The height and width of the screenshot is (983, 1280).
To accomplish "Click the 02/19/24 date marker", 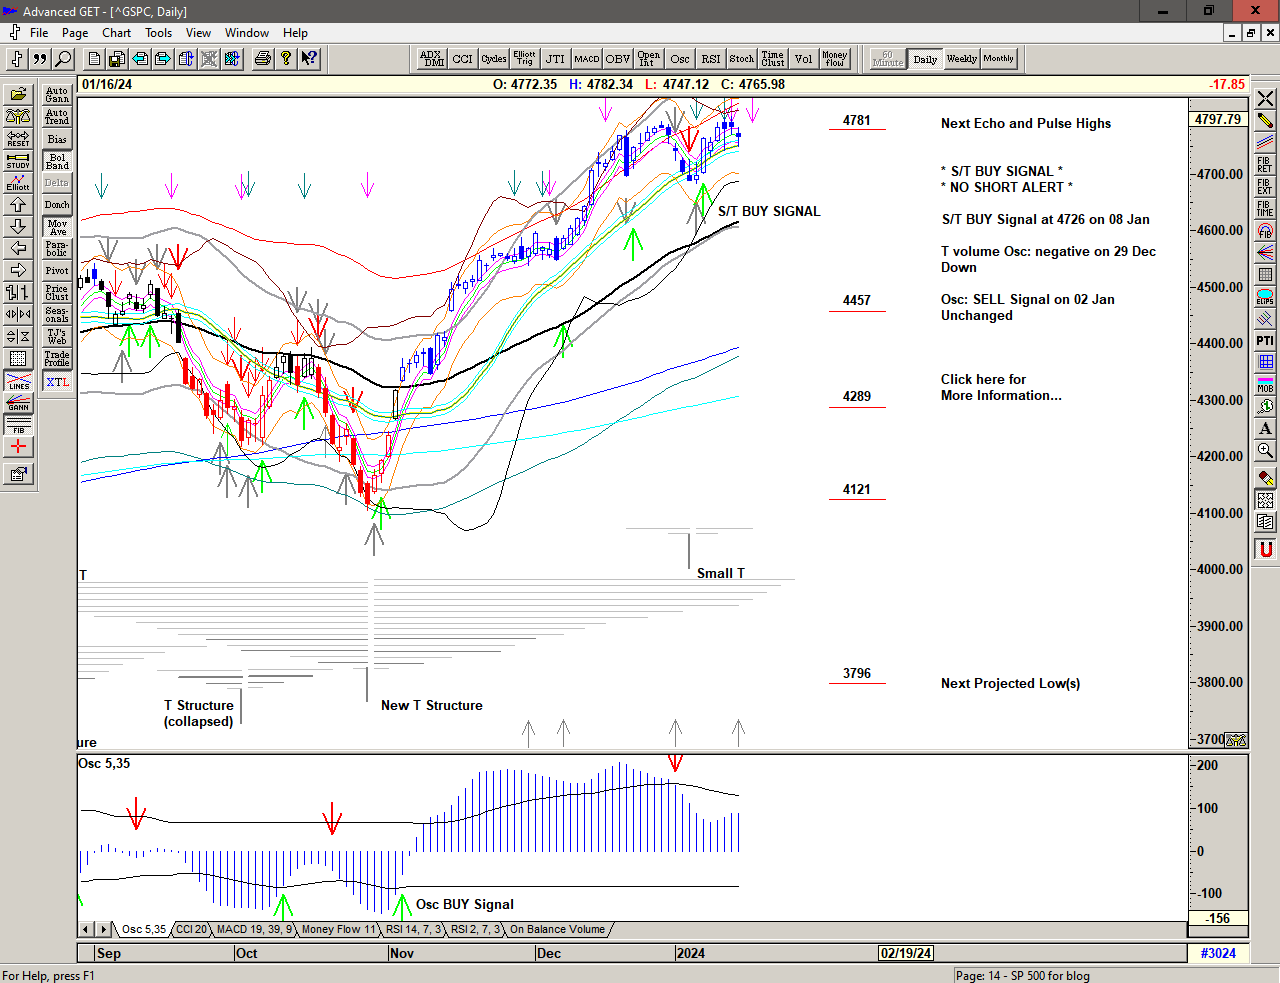I will (x=906, y=953).
